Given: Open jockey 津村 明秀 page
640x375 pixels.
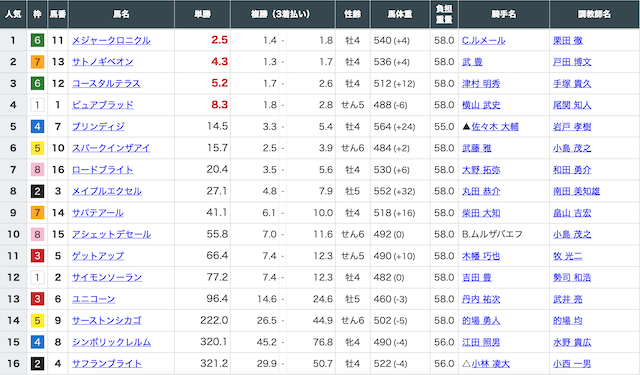Looking at the screenshot, I should pos(481,84).
